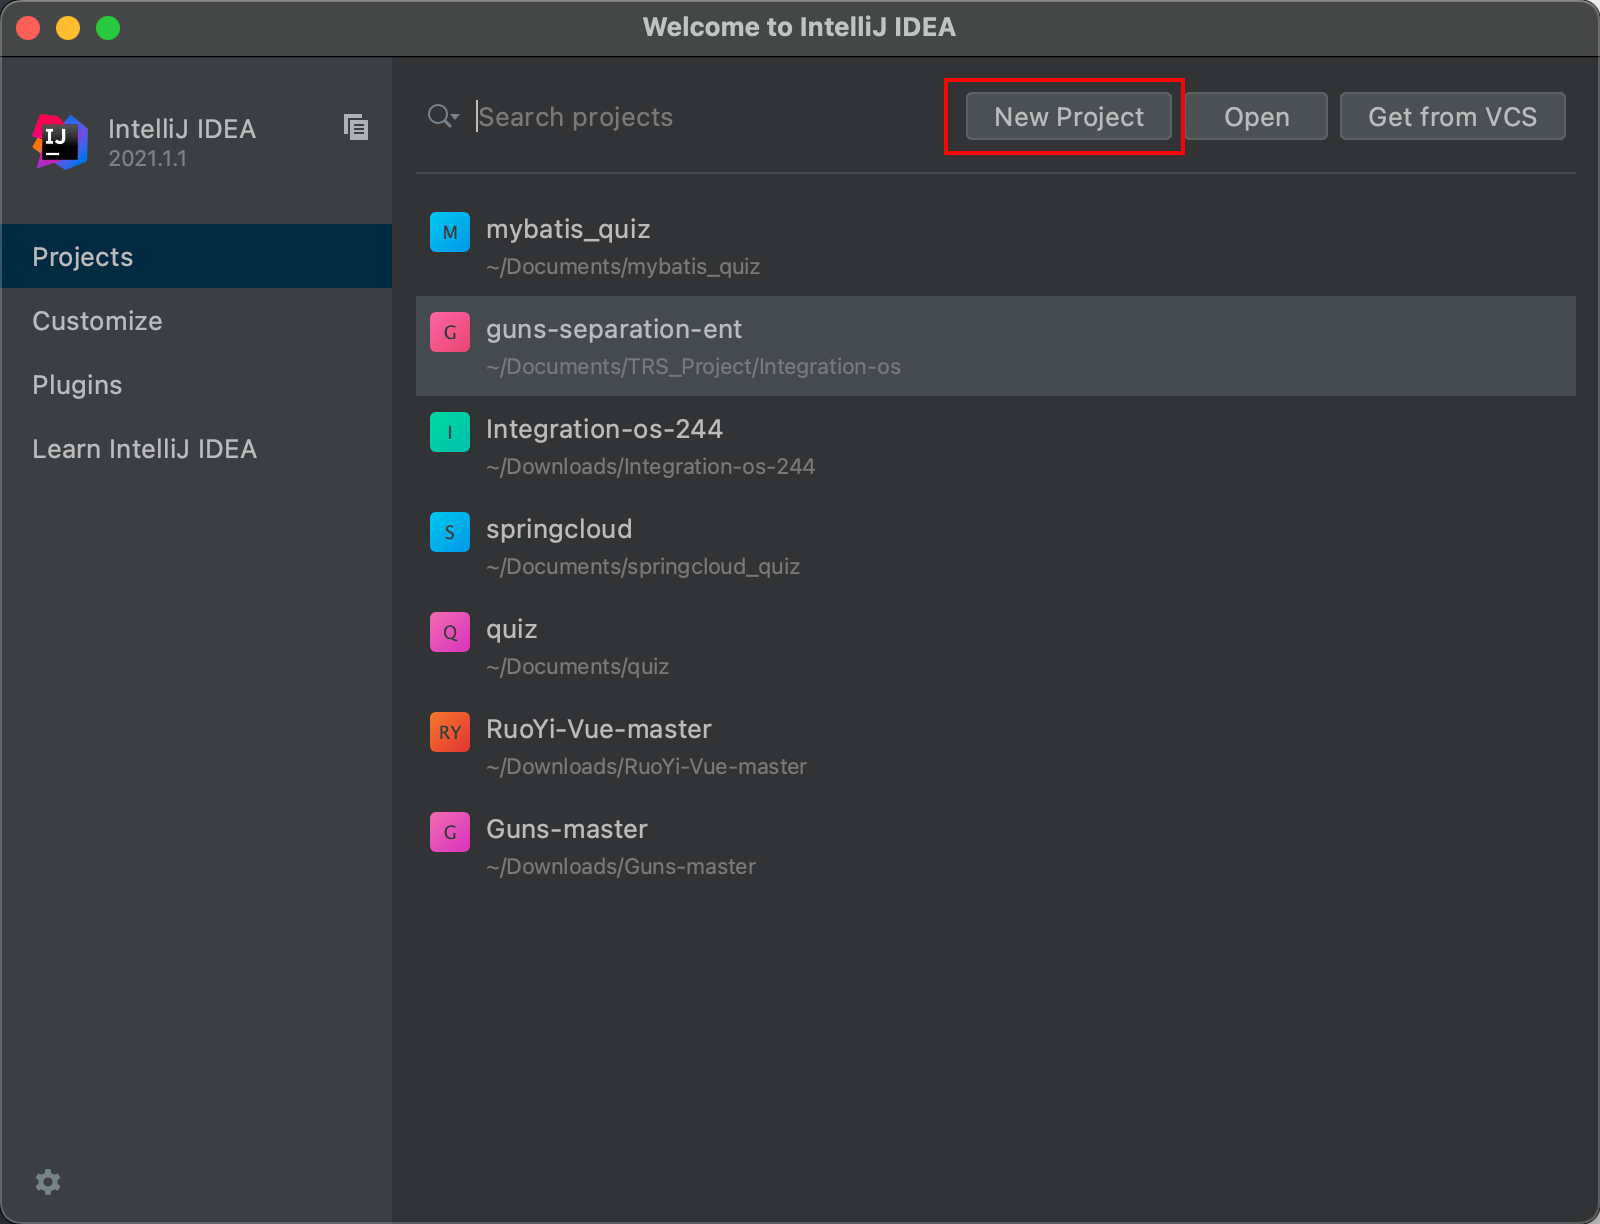This screenshot has width=1600, height=1224.
Task: Open the Guns-master project
Action: [996, 846]
